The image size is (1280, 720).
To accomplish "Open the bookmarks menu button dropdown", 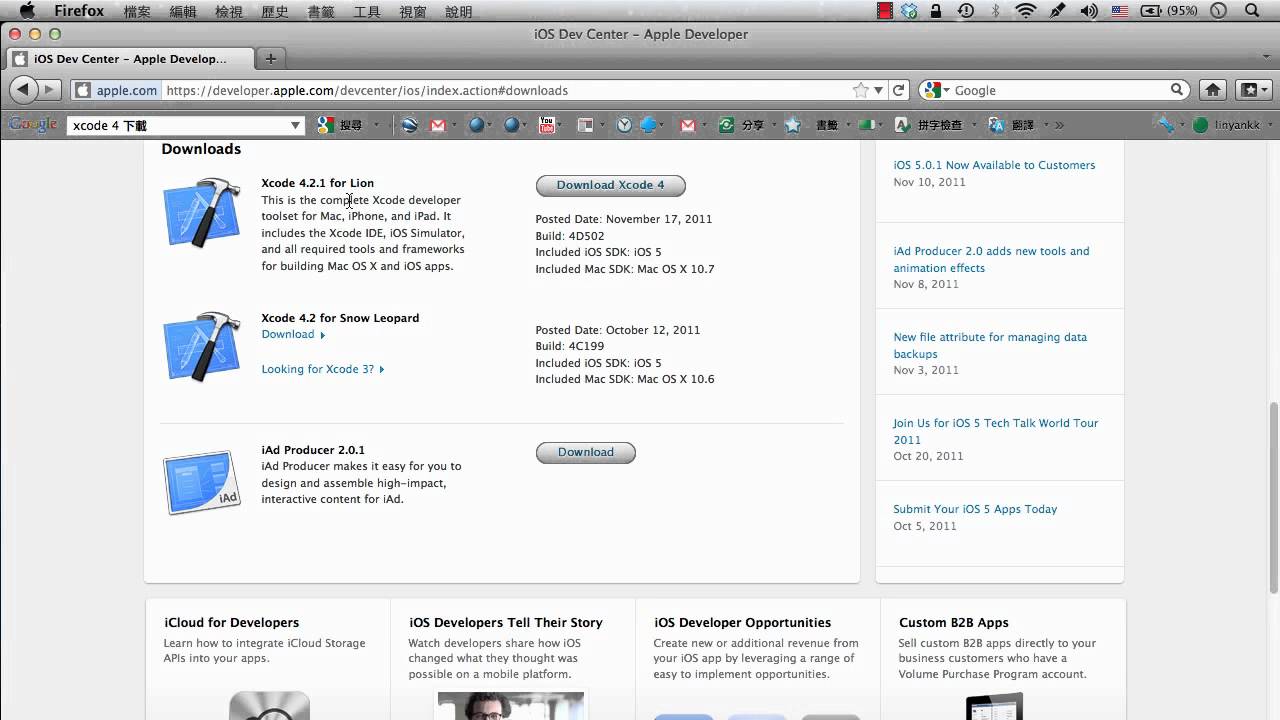I will click(x=1254, y=90).
